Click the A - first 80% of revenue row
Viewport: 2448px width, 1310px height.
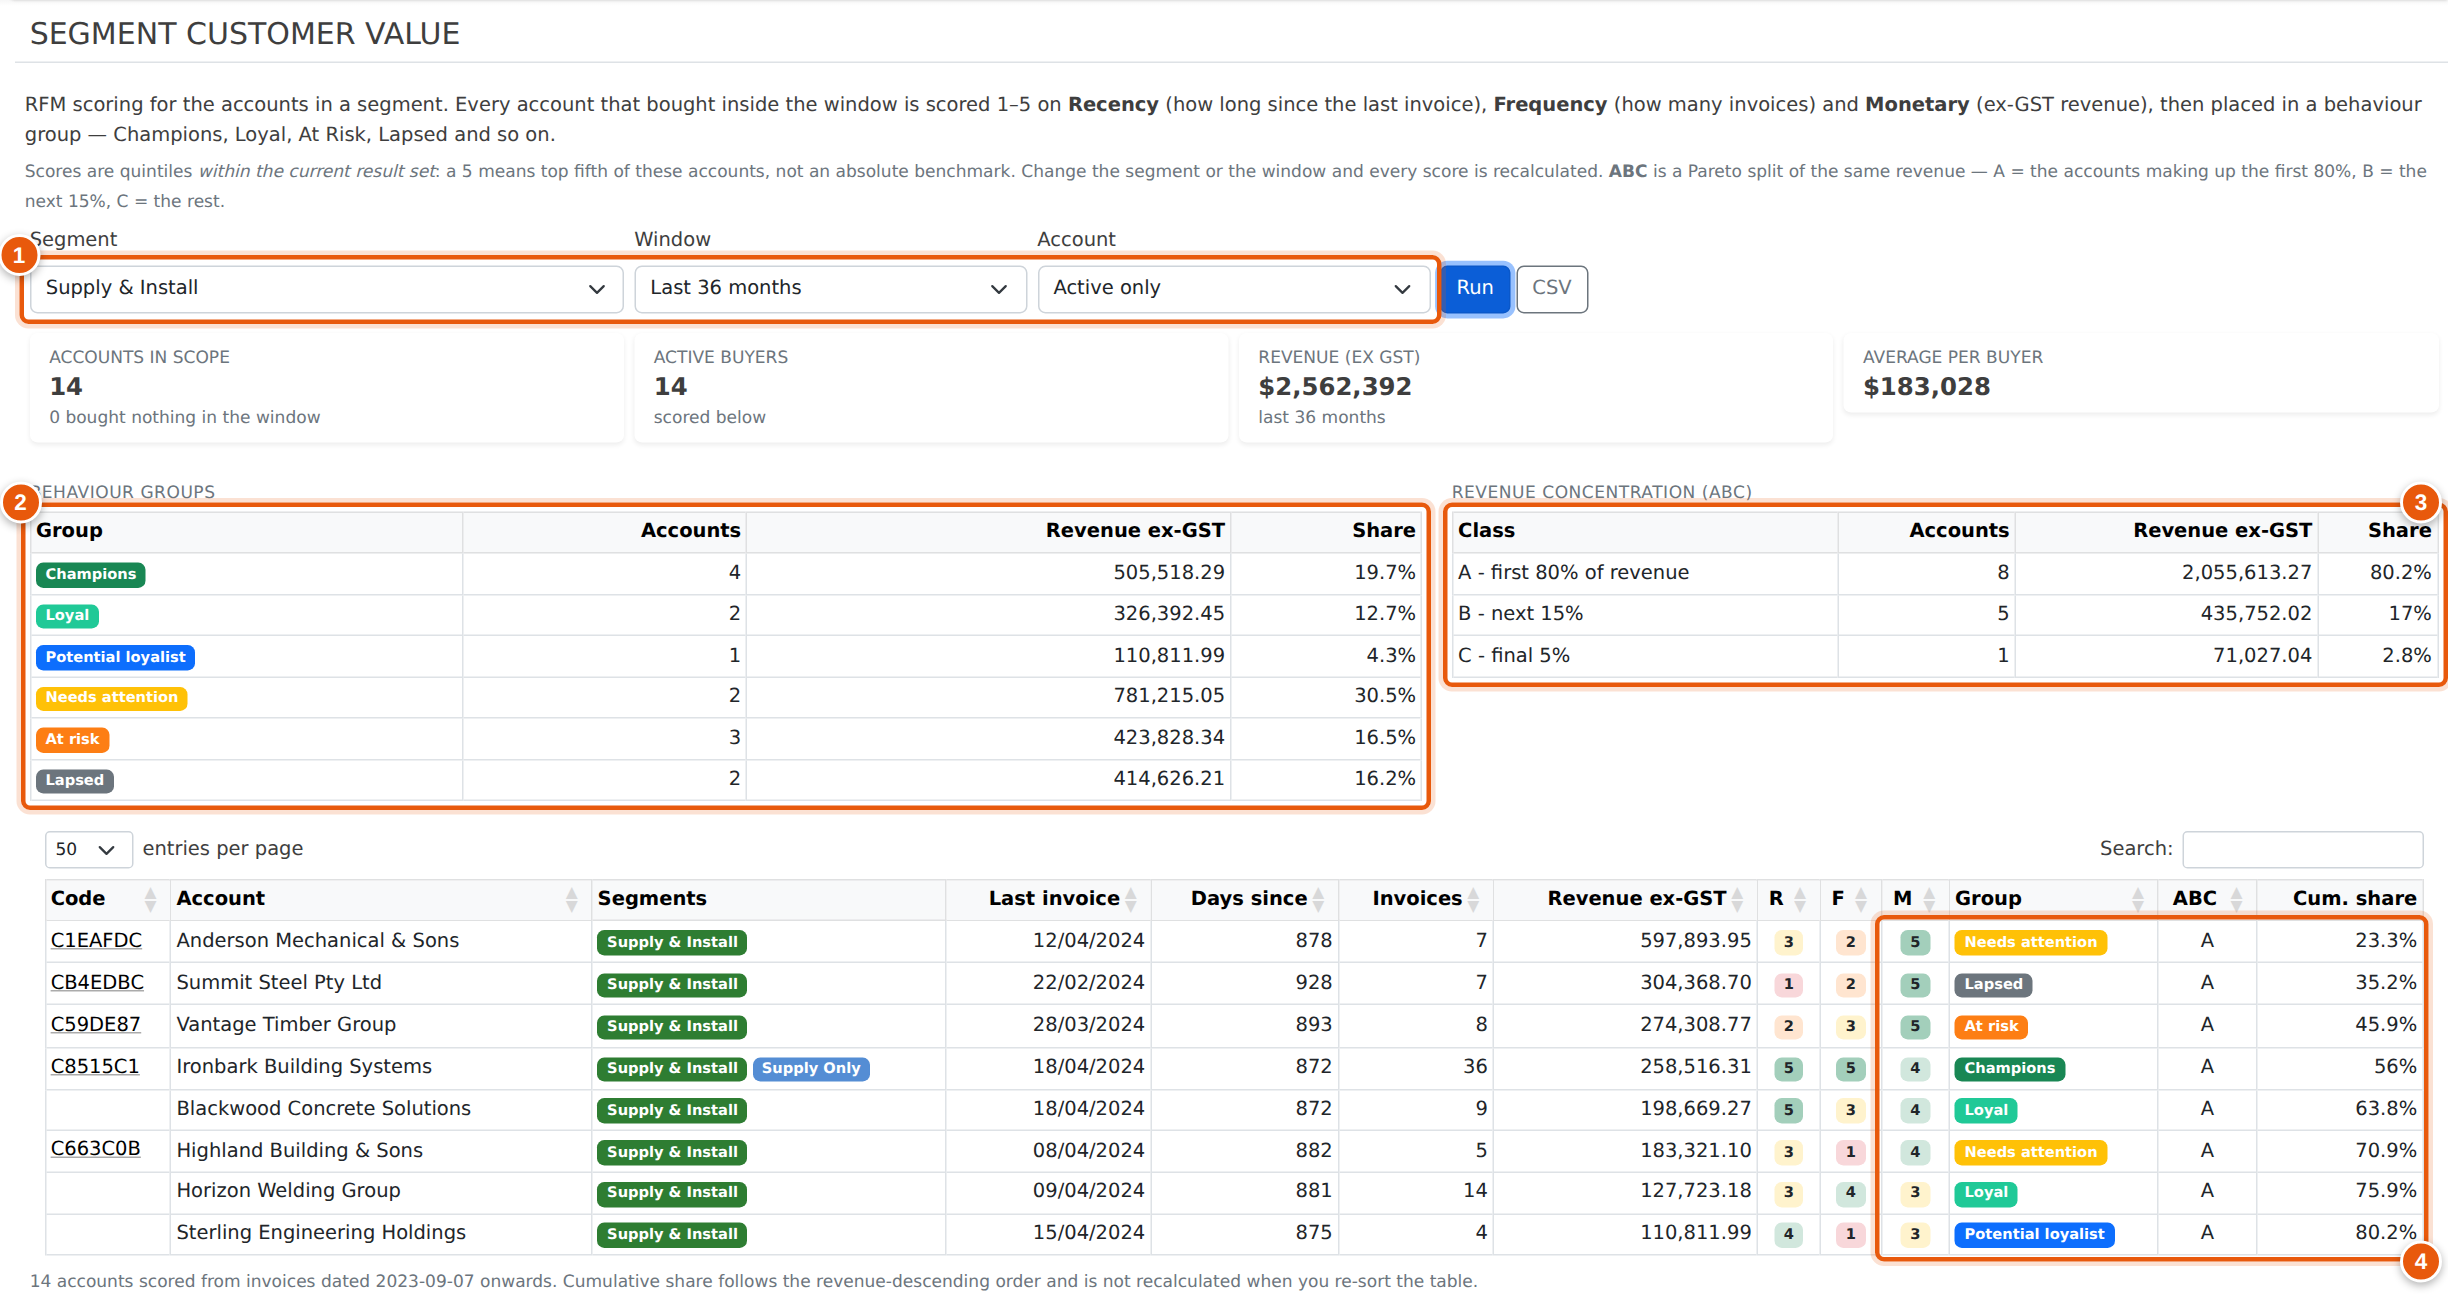(1944, 572)
